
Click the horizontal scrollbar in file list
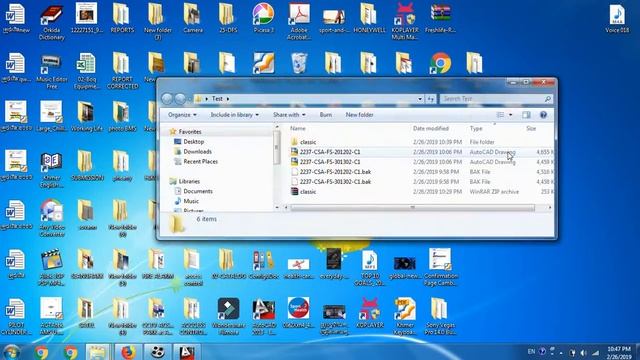pyautogui.click(x=412, y=208)
